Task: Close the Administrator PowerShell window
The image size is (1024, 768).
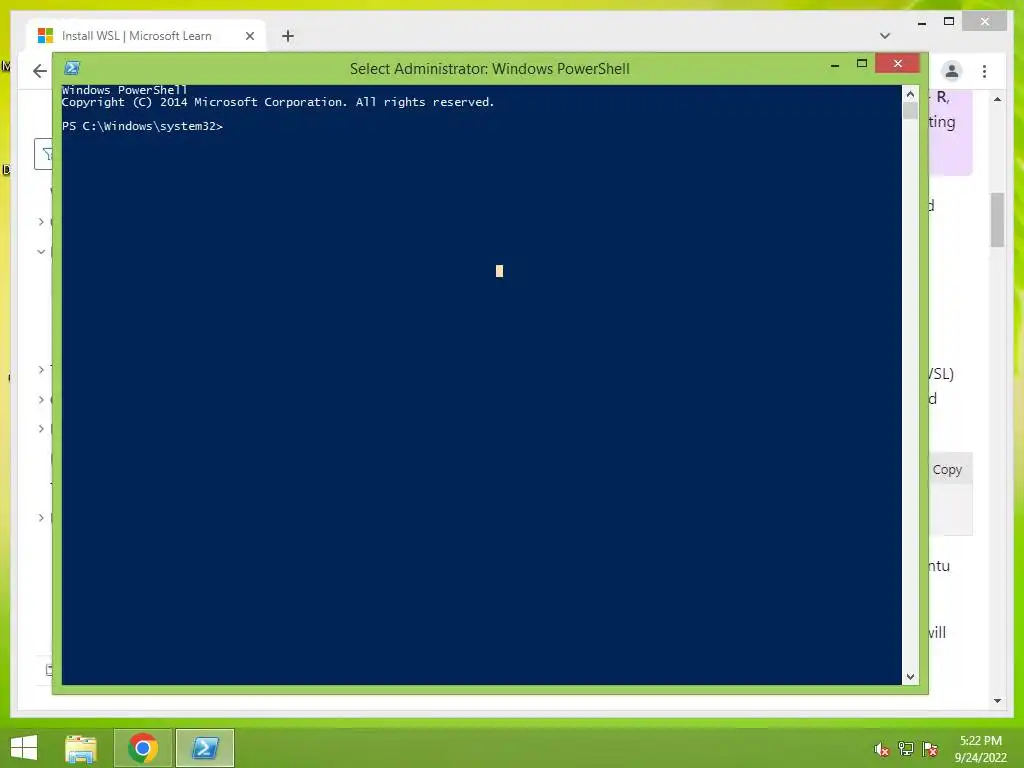Action: click(x=897, y=63)
